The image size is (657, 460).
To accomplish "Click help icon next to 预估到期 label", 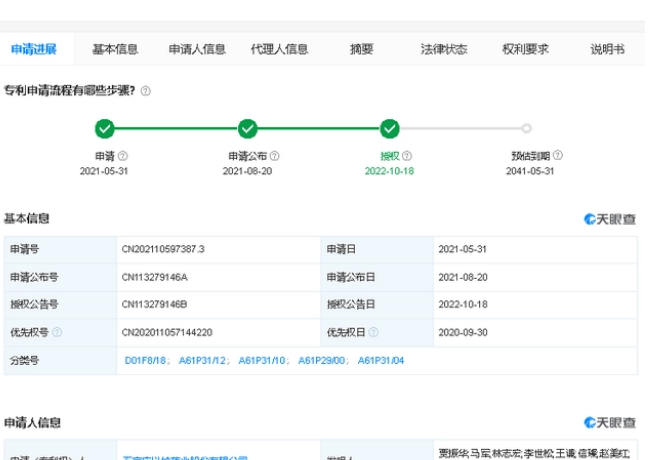I will [557, 156].
